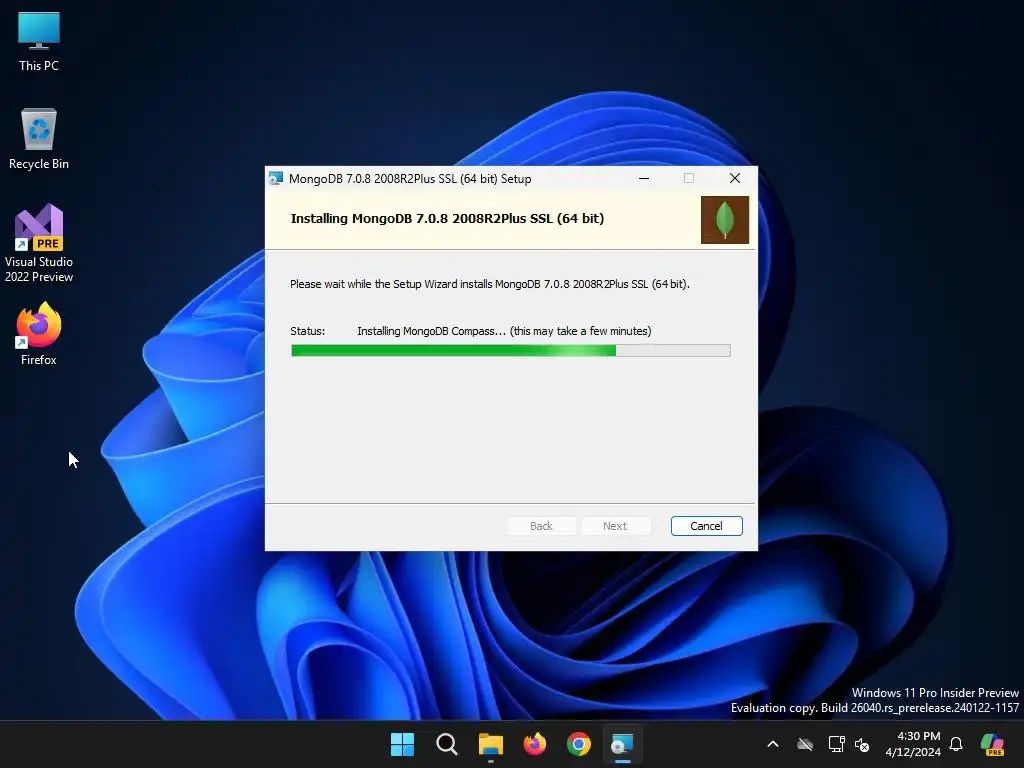Viewport: 1024px width, 768px height.
Task: Click the MongoDB Setup window title text
Action: tap(410, 179)
